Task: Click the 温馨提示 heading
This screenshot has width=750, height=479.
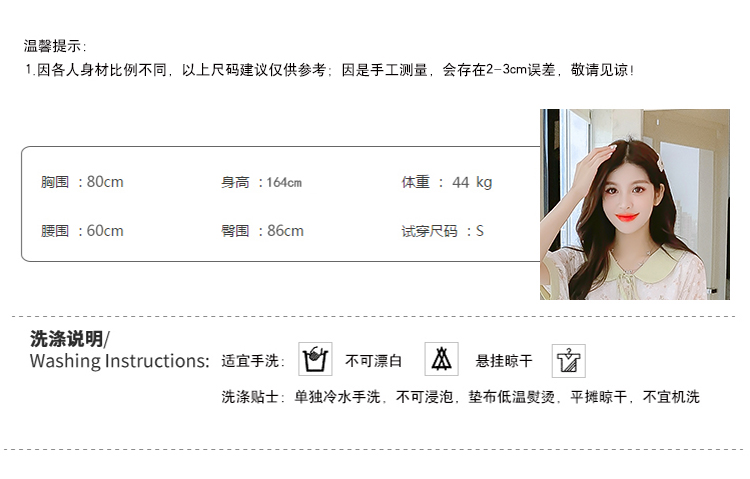Action: (x=55, y=46)
